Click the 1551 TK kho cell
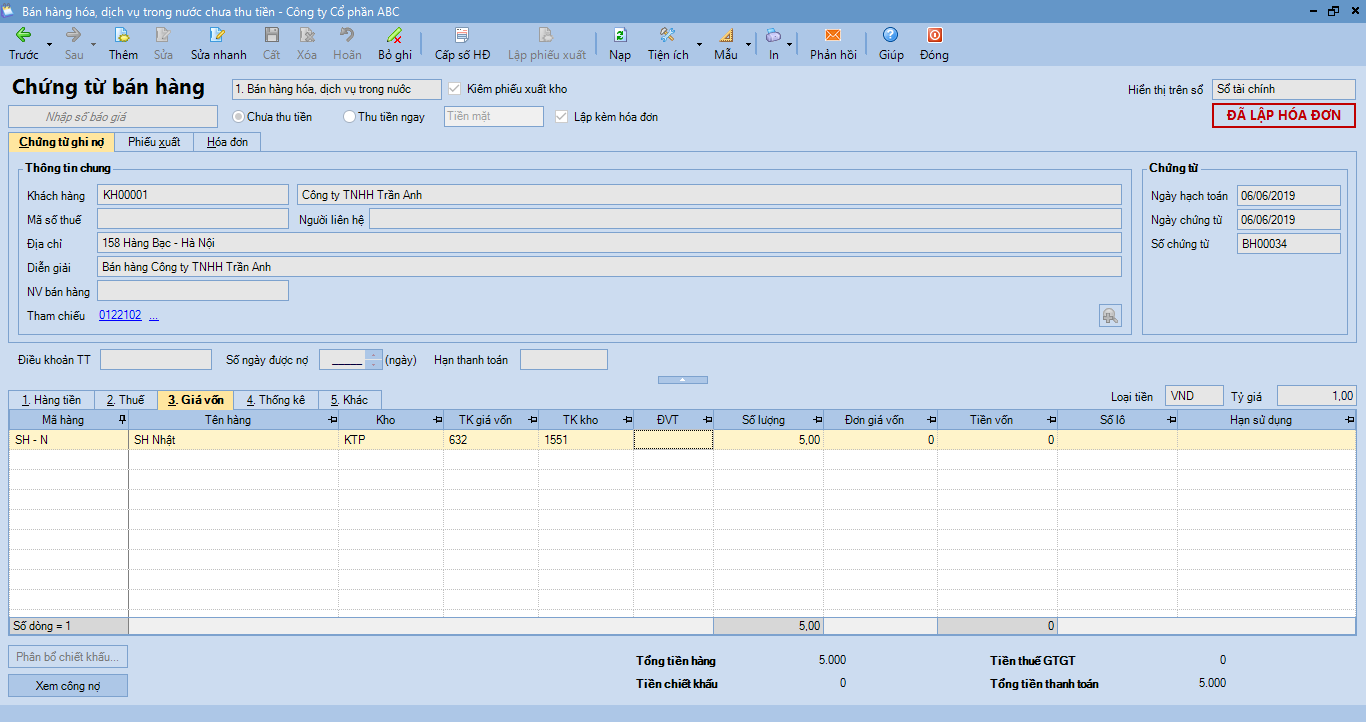Viewport: 1366px width, 722px height. [x=586, y=440]
